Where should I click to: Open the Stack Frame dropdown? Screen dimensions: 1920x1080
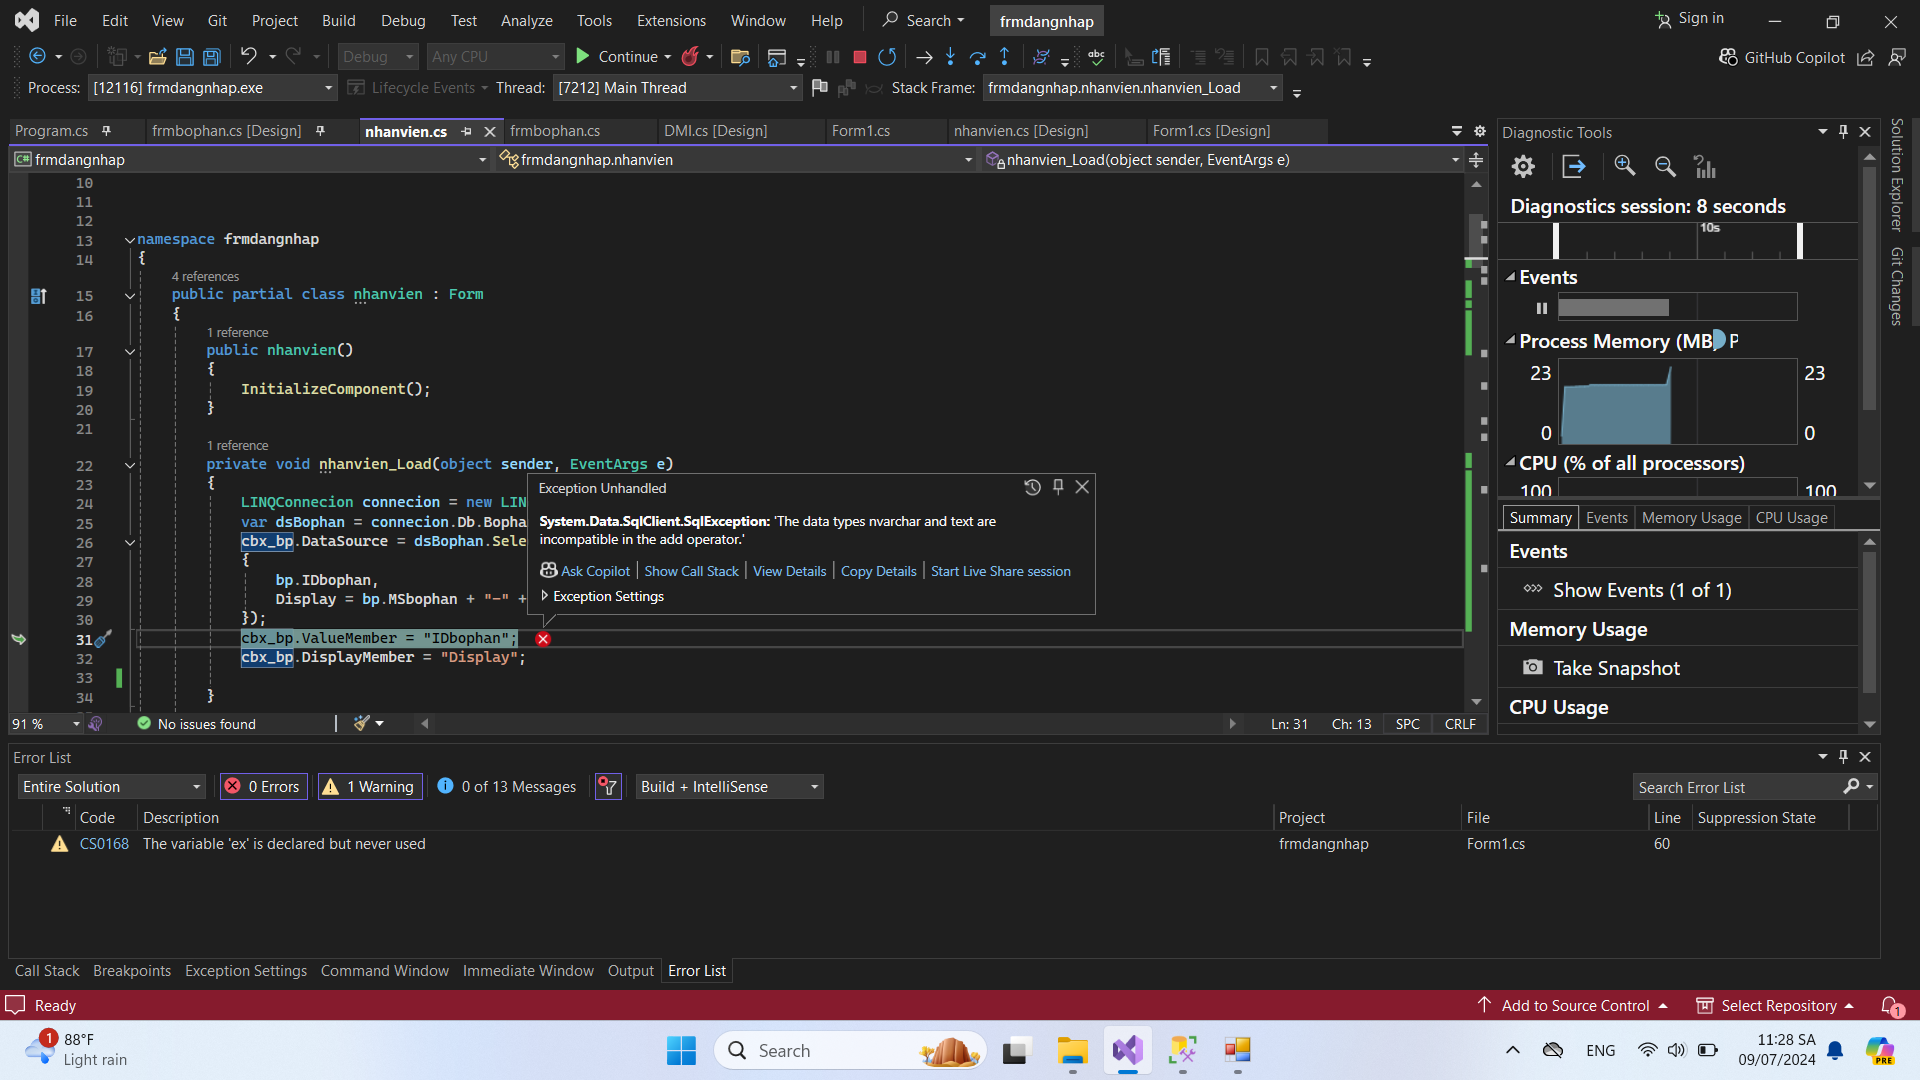coord(1132,88)
